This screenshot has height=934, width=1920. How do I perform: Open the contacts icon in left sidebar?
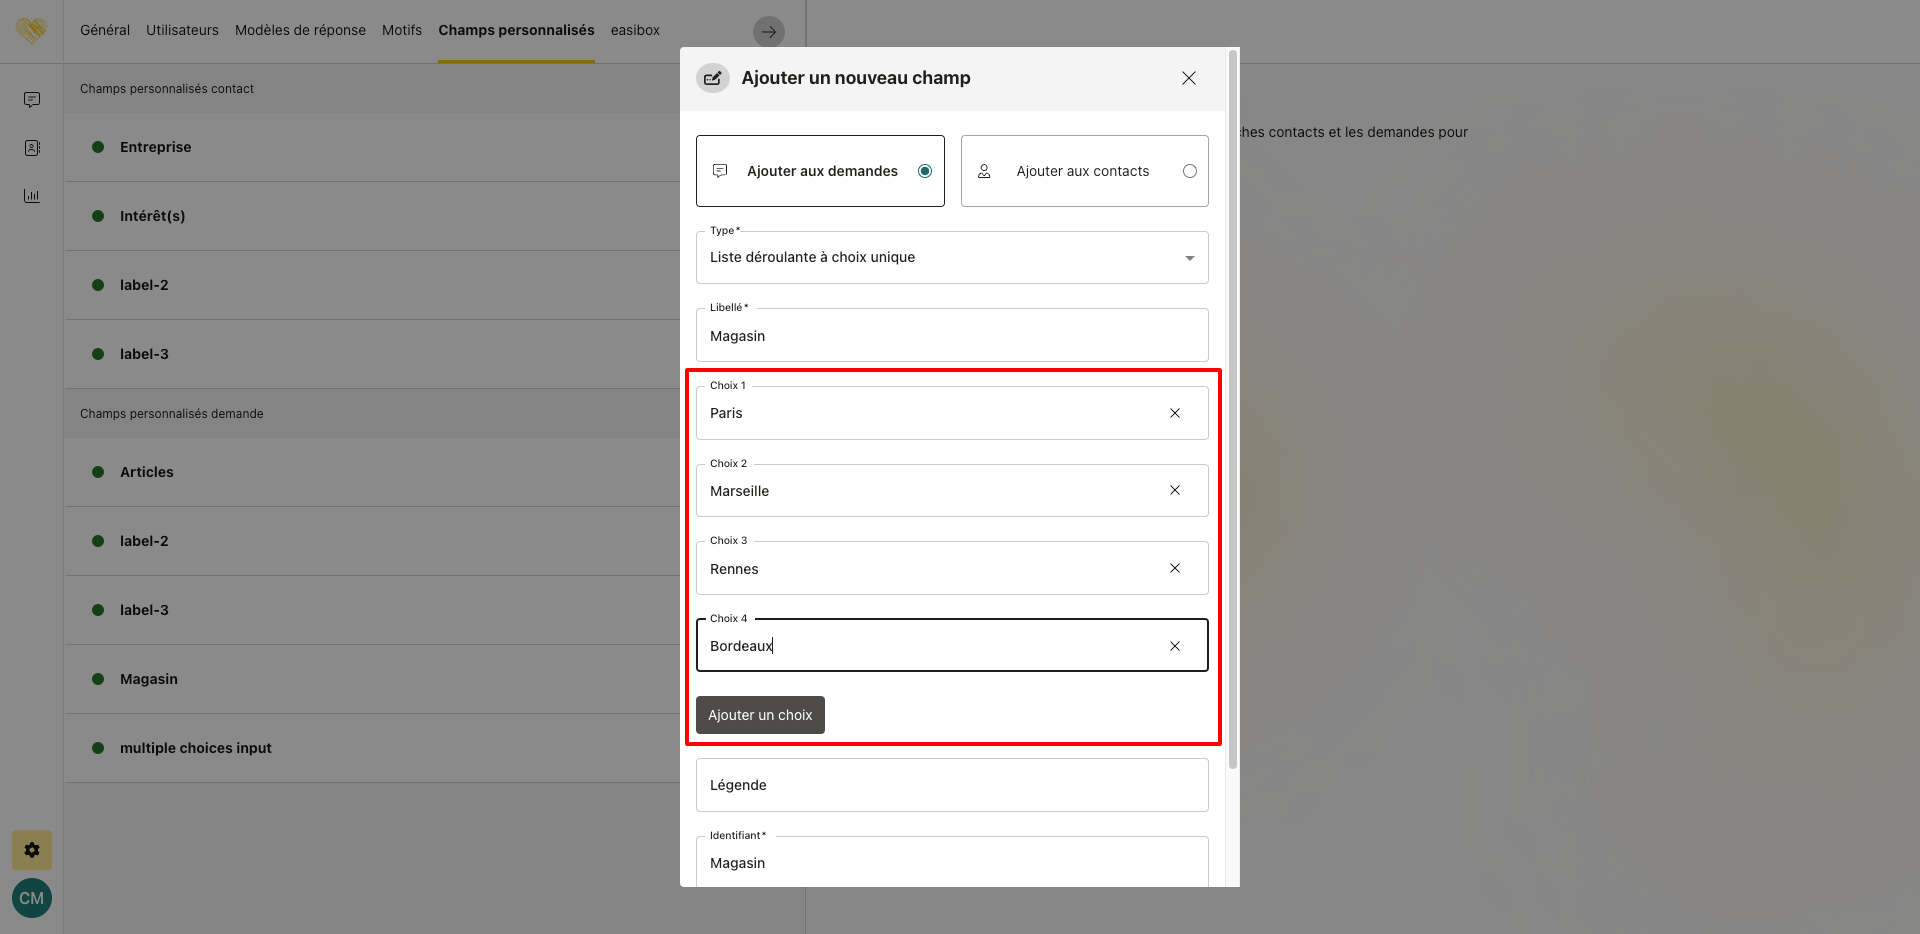pyautogui.click(x=32, y=148)
